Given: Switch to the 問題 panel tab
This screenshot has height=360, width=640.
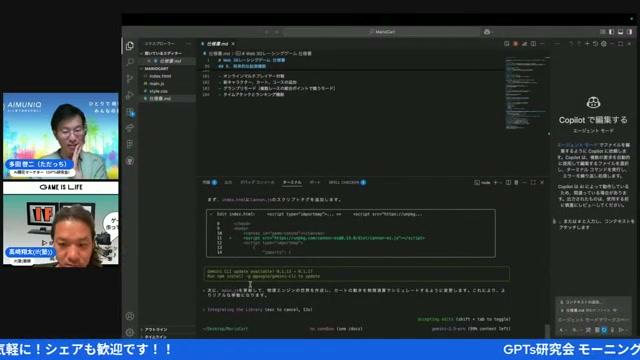Looking at the screenshot, I should coord(209,182).
